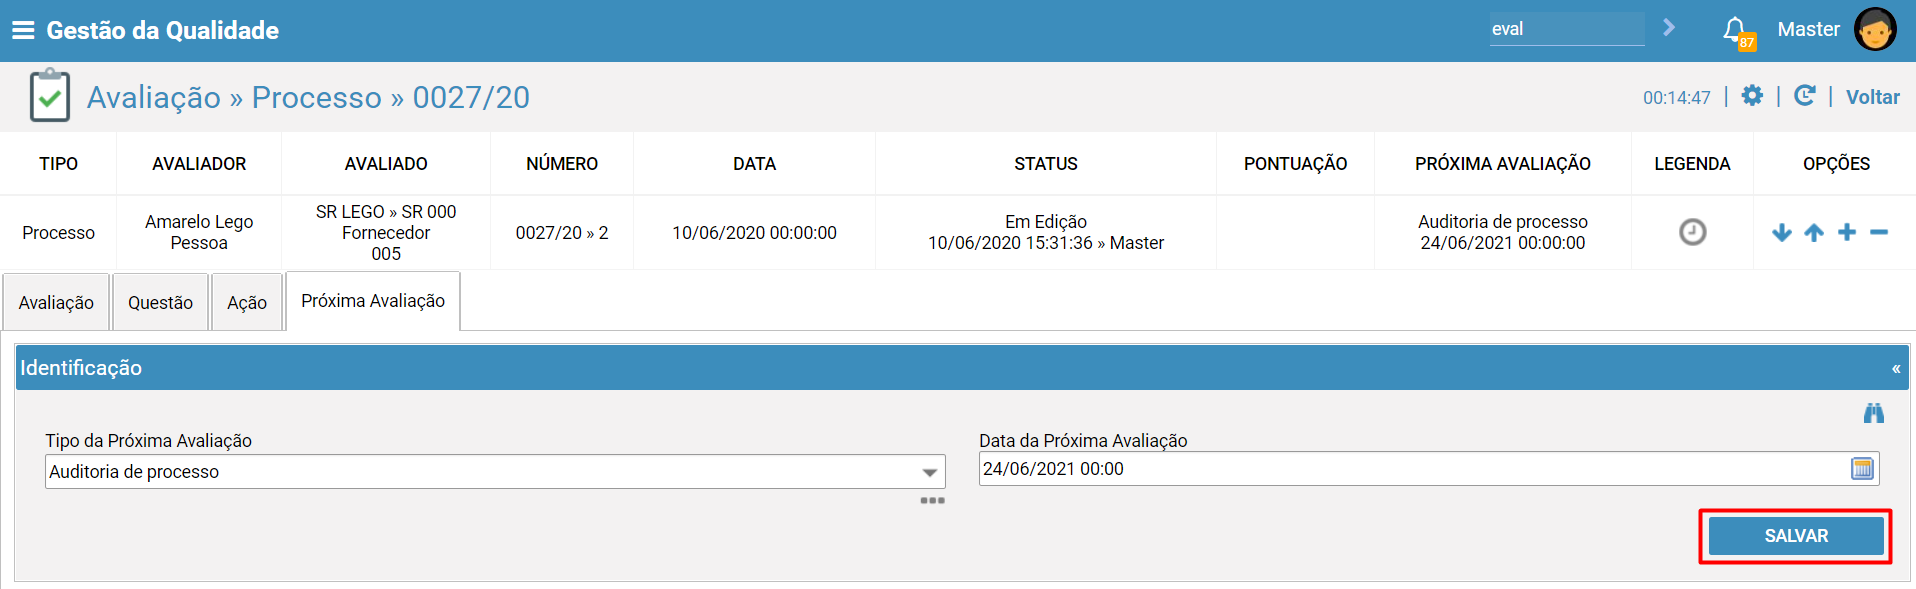This screenshot has width=1916, height=589.
Task: Click the PONTUAÇÃO column header
Action: (1295, 164)
